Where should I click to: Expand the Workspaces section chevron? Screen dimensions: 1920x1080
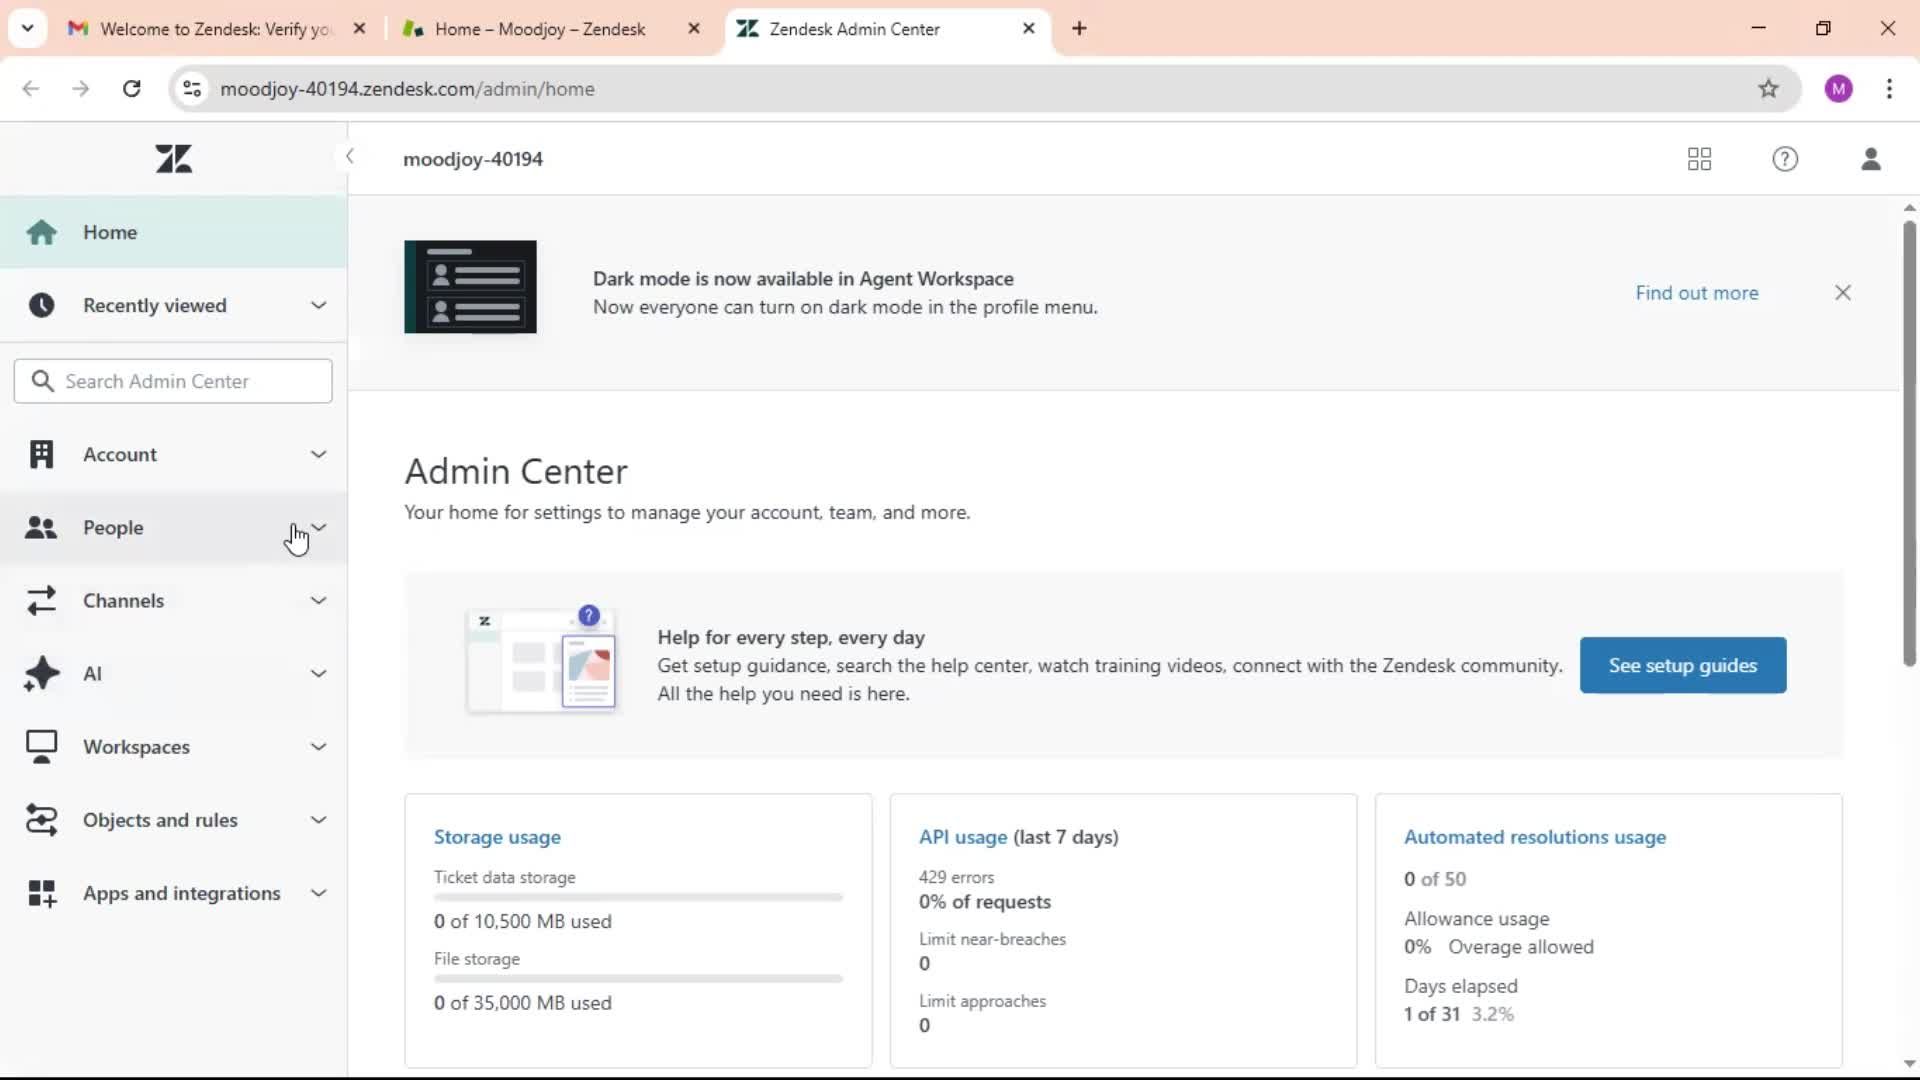click(318, 747)
